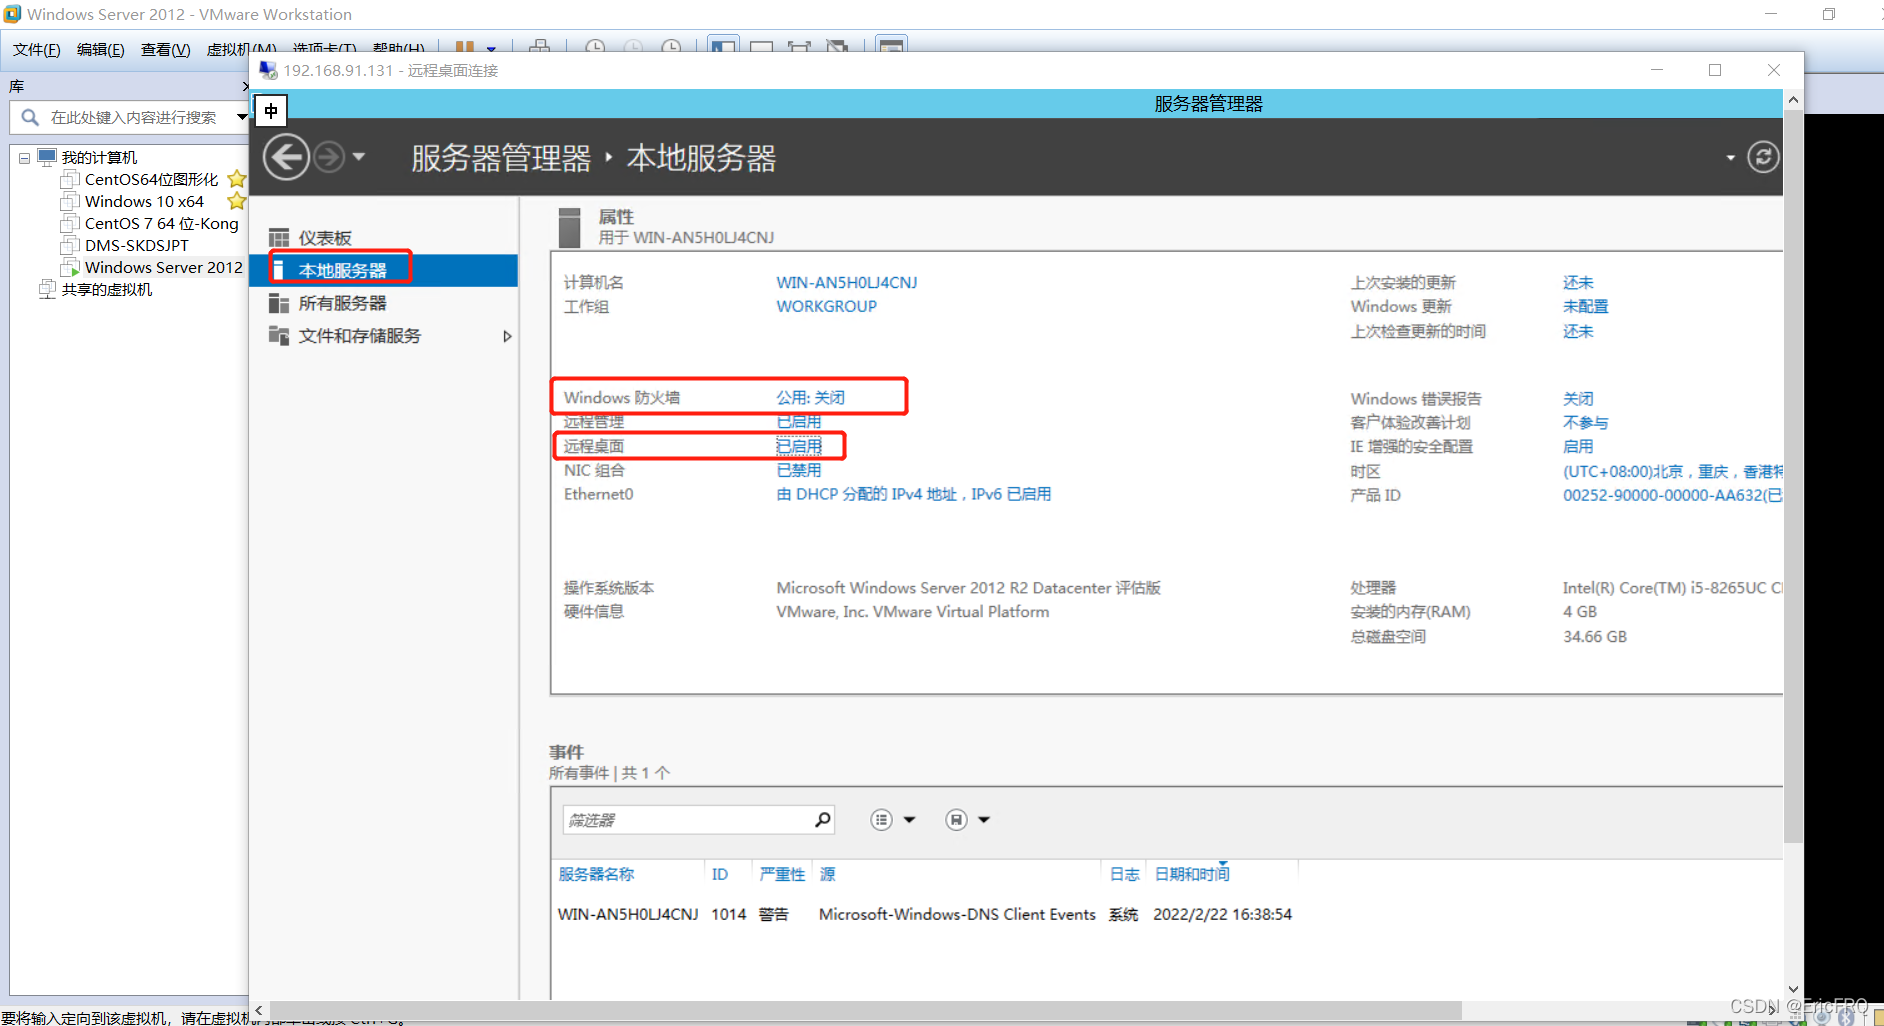Click the VMware library search input box

133,117
